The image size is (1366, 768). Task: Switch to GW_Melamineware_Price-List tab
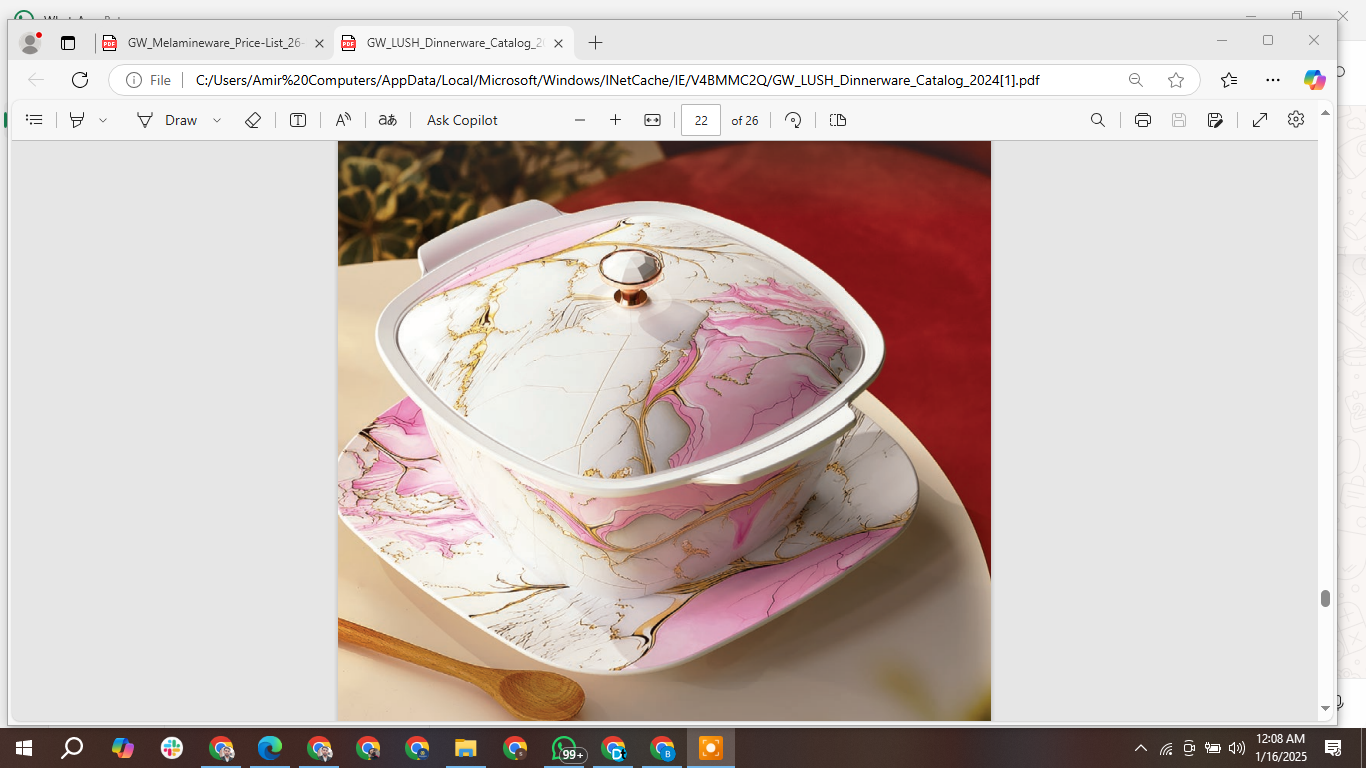(x=214, y=43)
